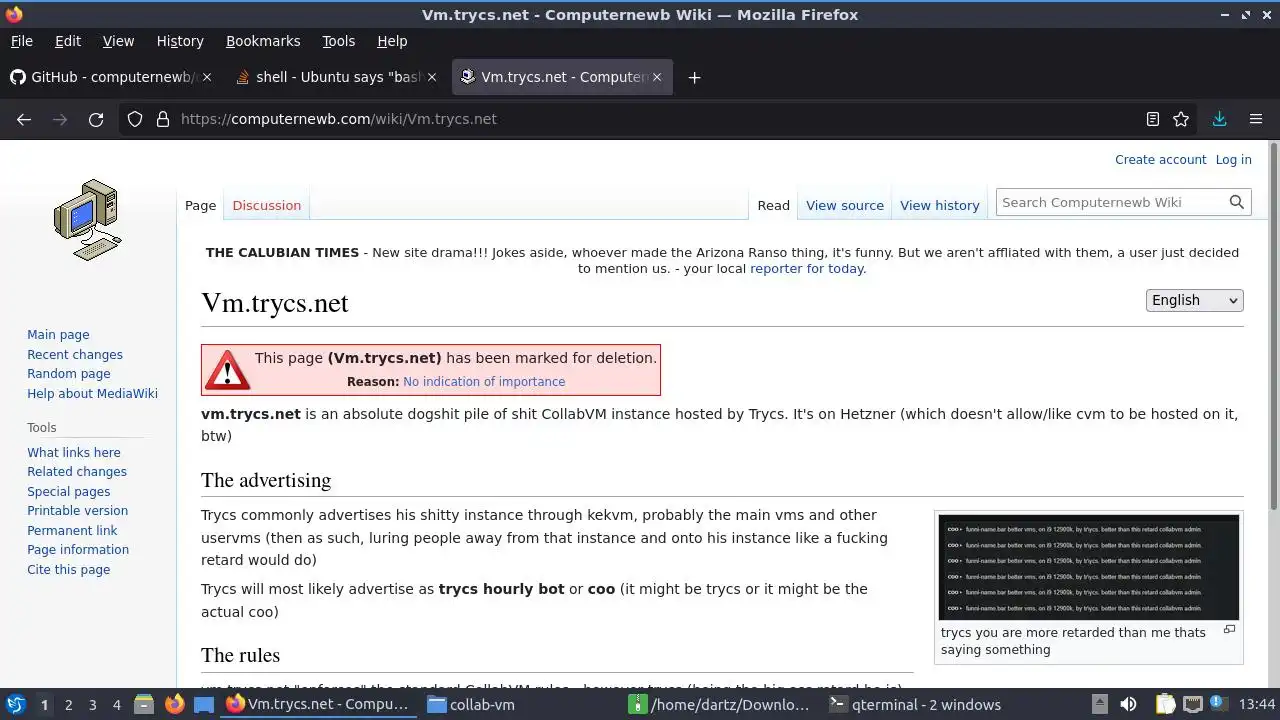Open Permanent link in sidebar
Image resolution: width=1280 pixels, height=720 pixels.
(72, 530)
